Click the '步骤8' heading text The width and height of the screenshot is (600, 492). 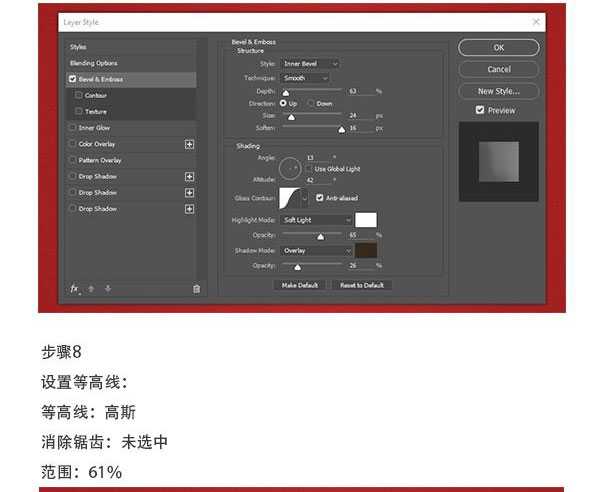(x=61, y=352)
